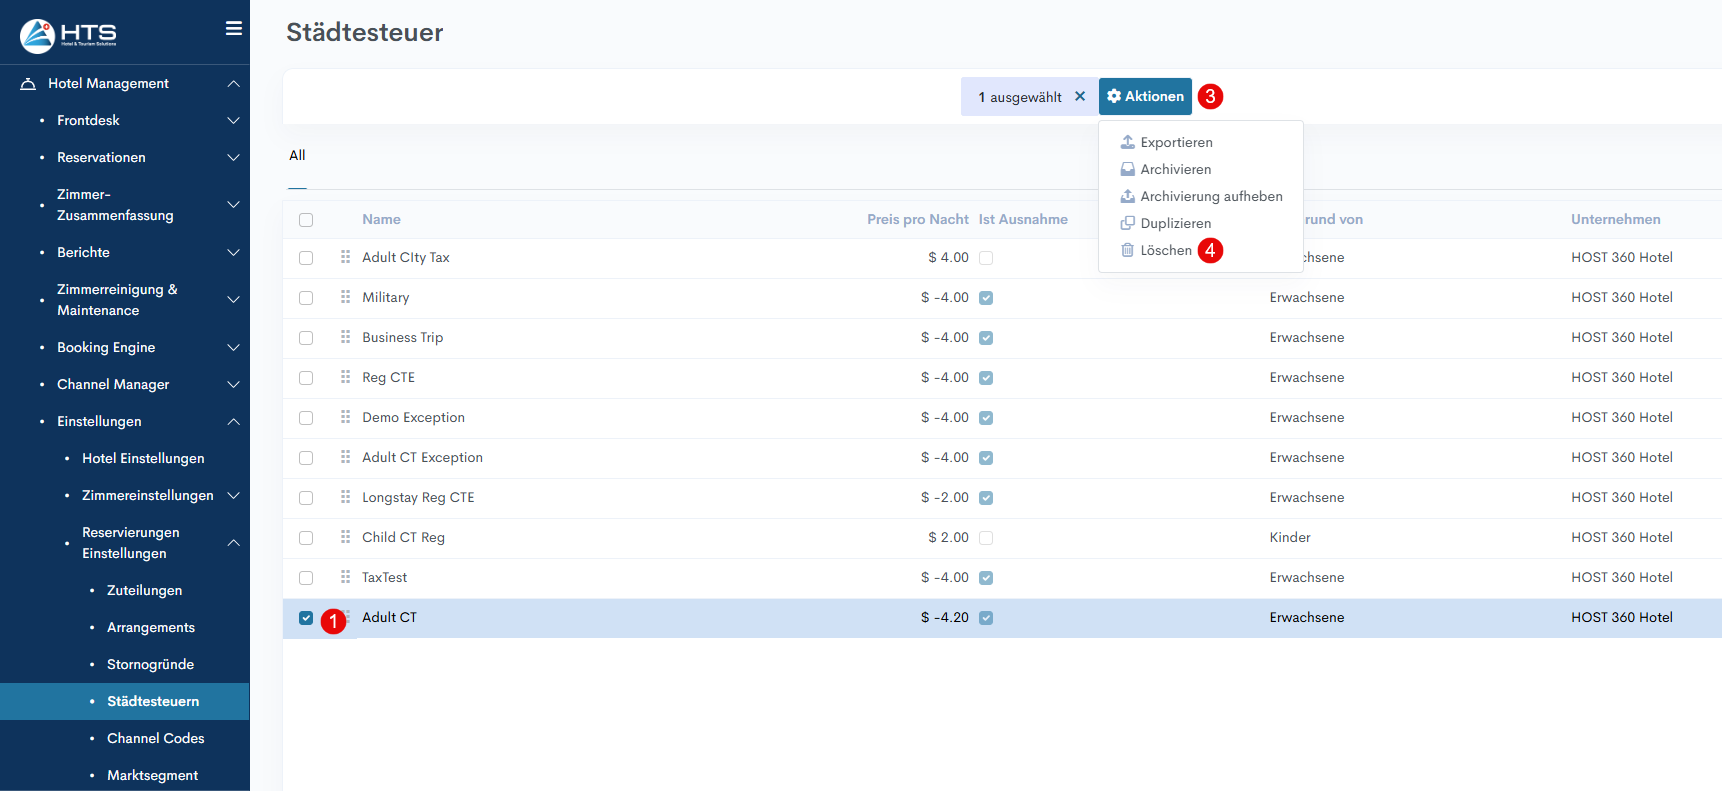Click the X to clear selection
Viewport: 1722px width, 791px height.
pyautogui.click(x=1080, y=97)
